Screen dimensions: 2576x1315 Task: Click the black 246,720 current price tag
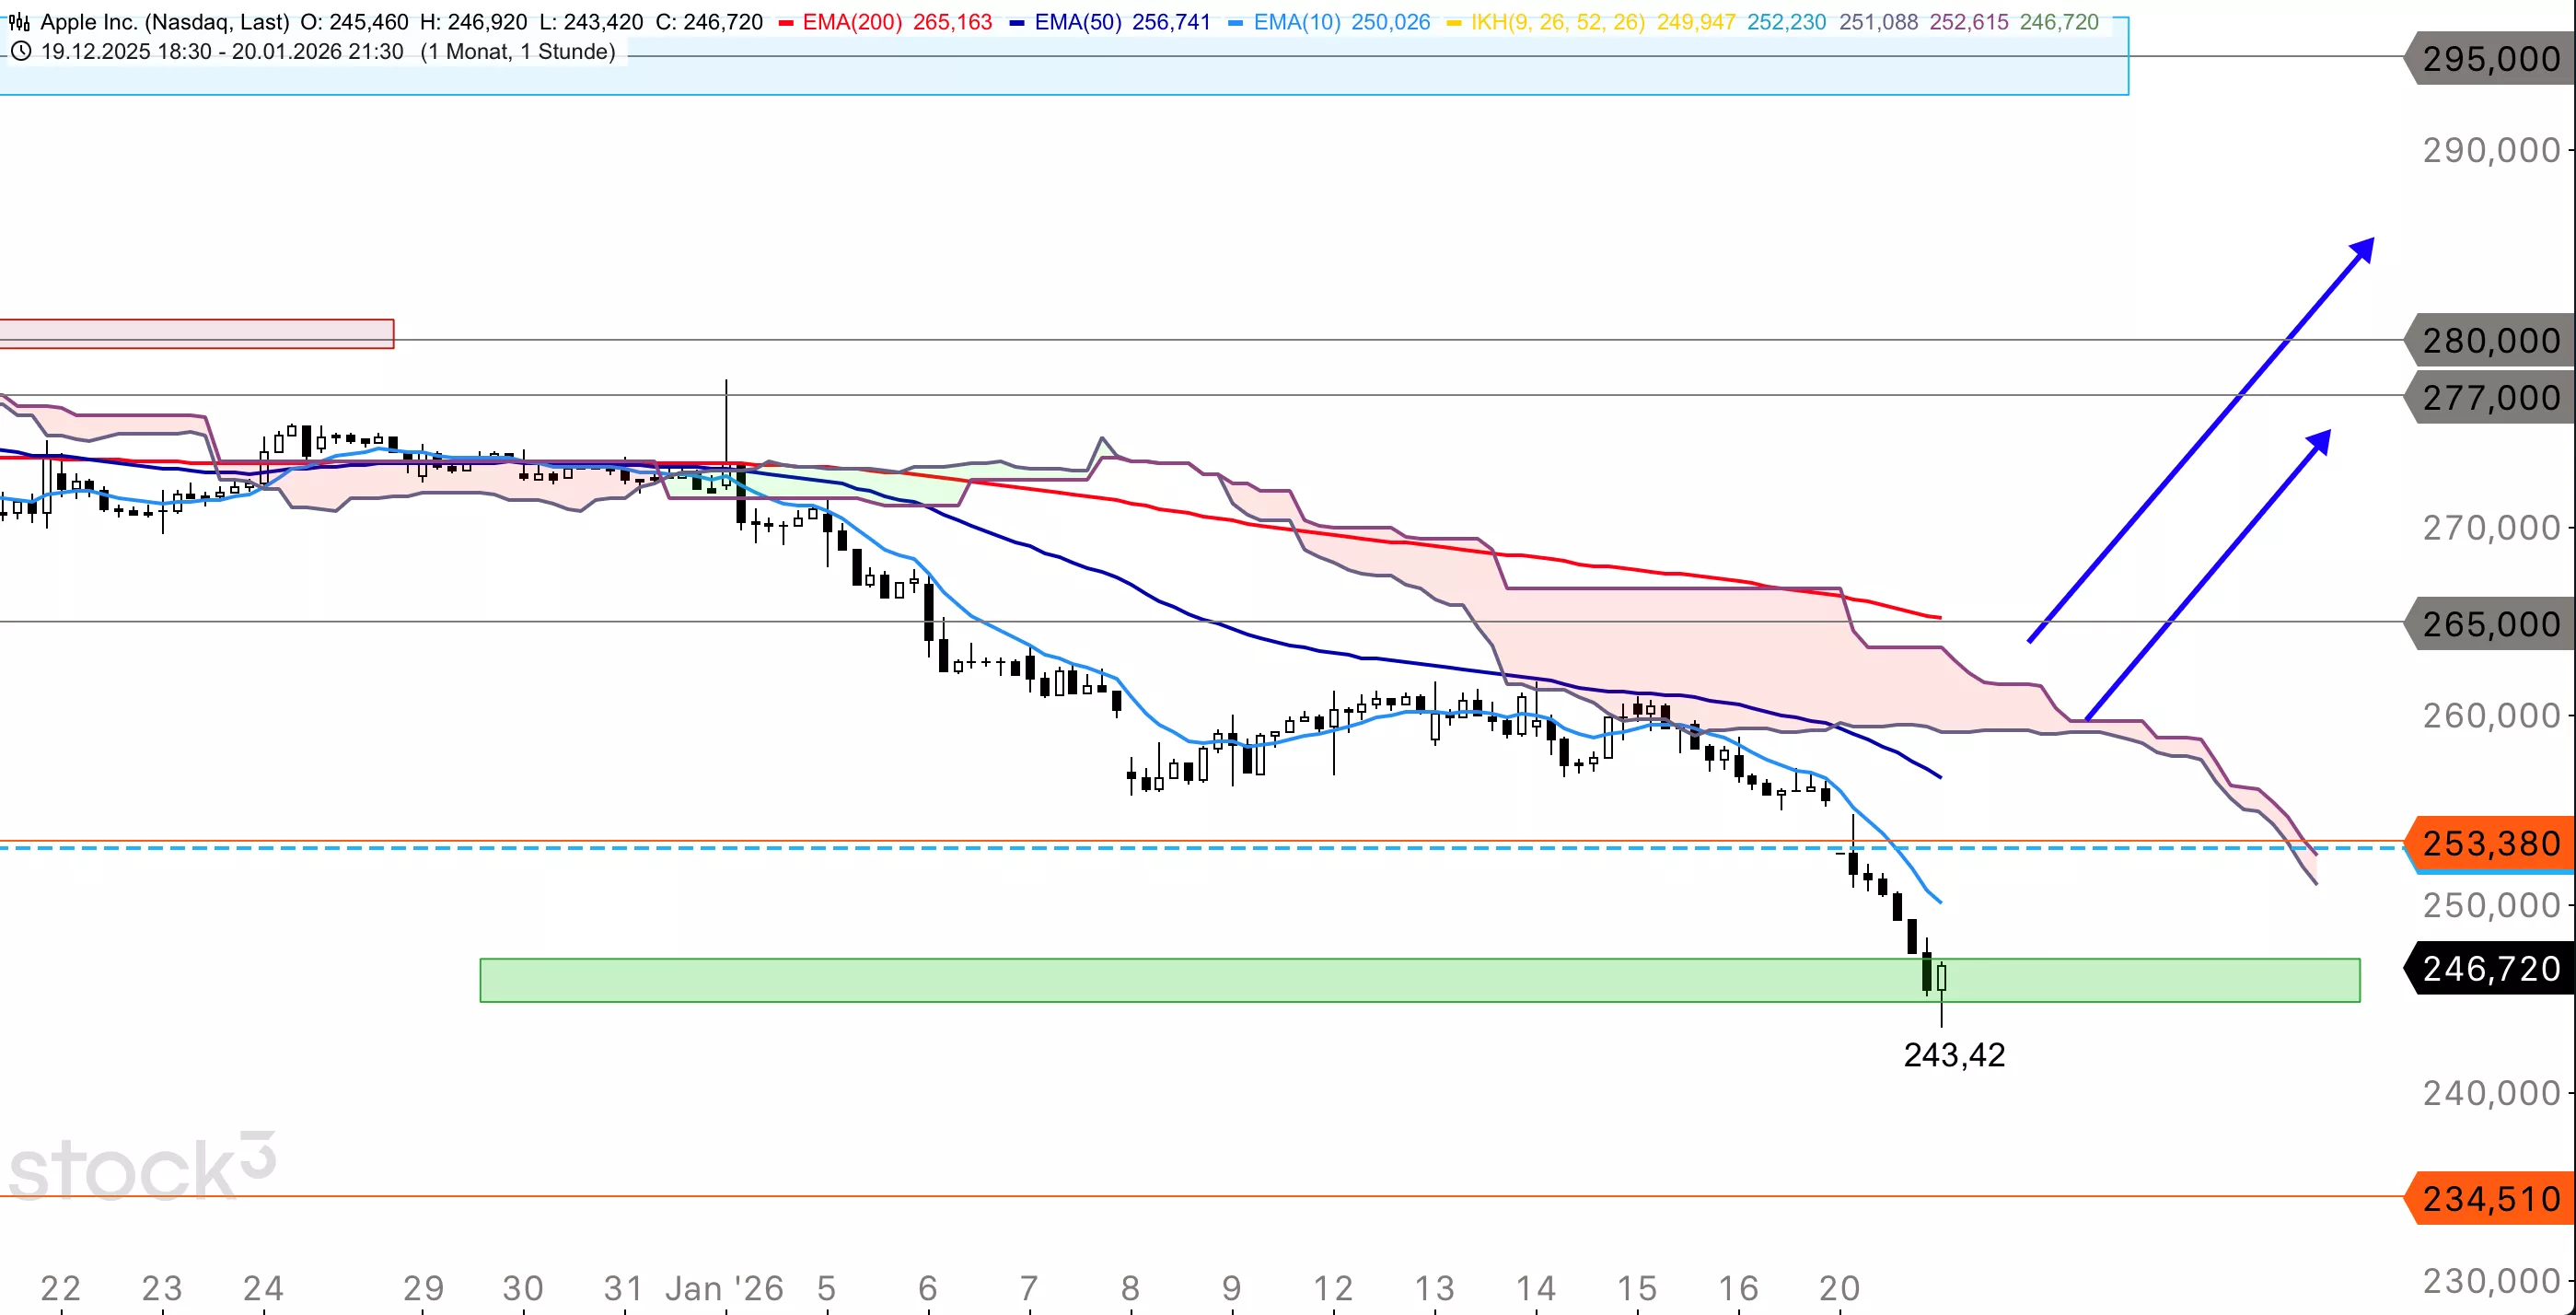coord(2490,969)
